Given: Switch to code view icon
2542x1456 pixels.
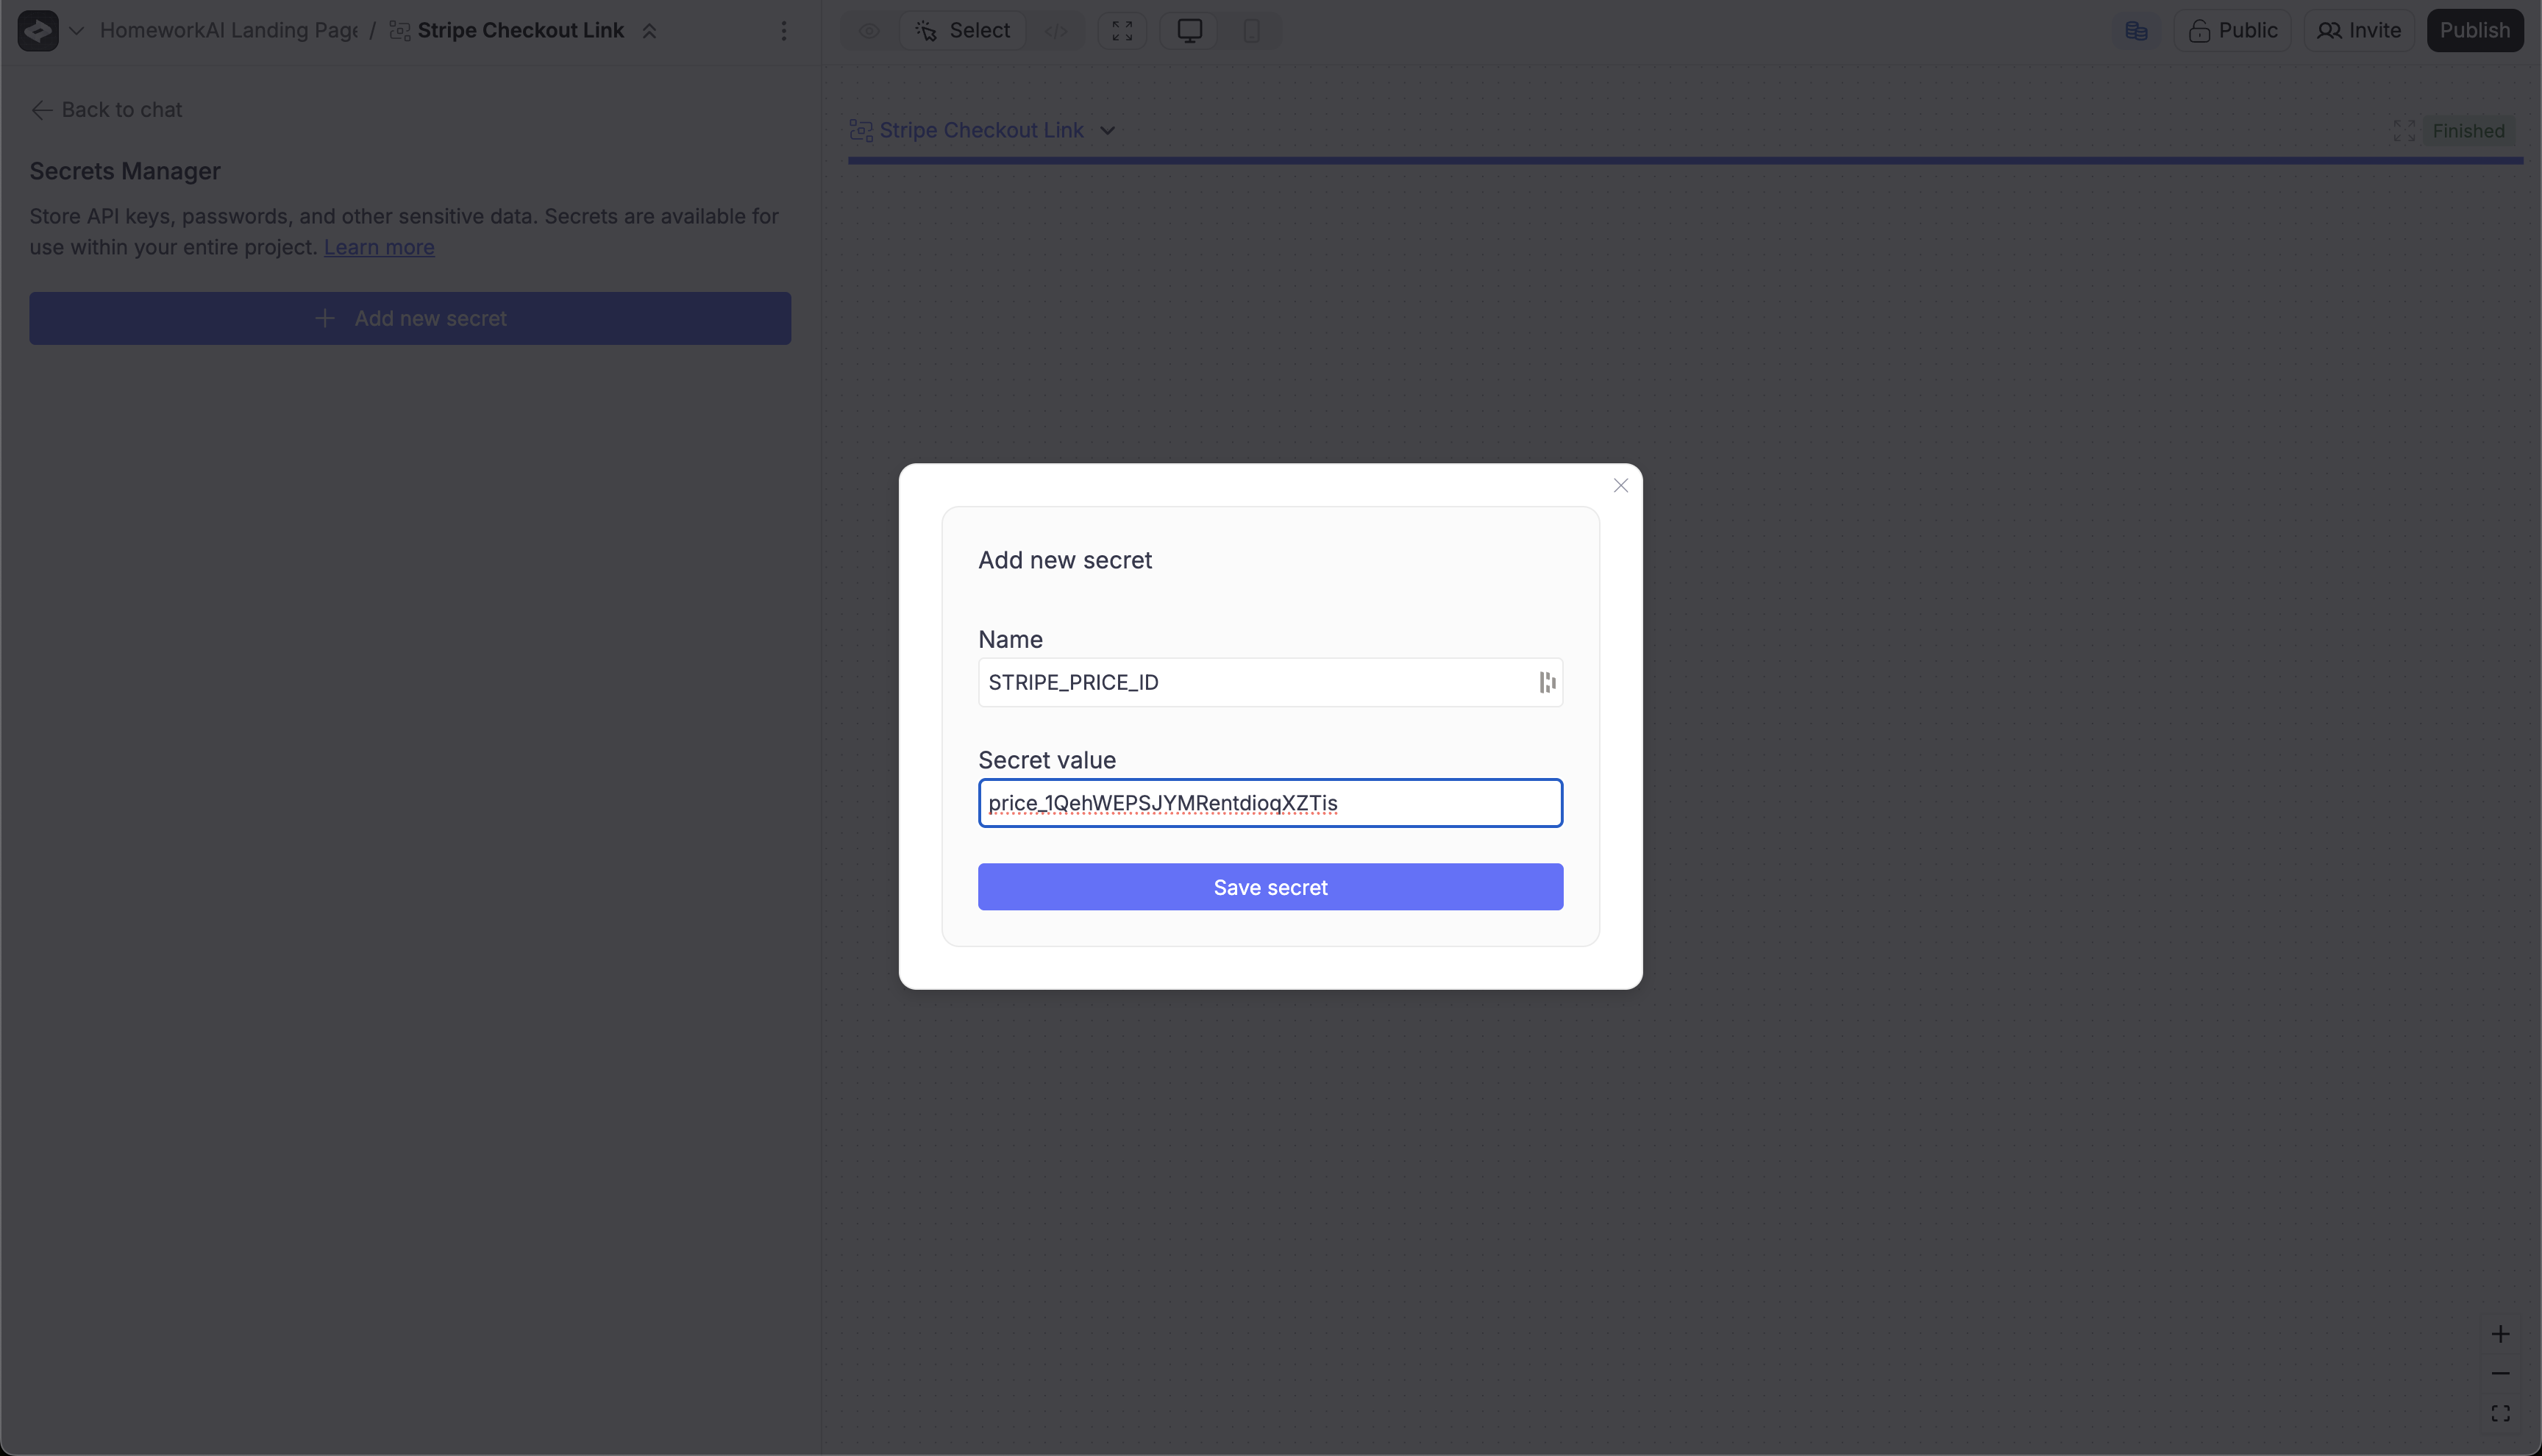Looking at the screenshot, I should tap(1055, 31).
